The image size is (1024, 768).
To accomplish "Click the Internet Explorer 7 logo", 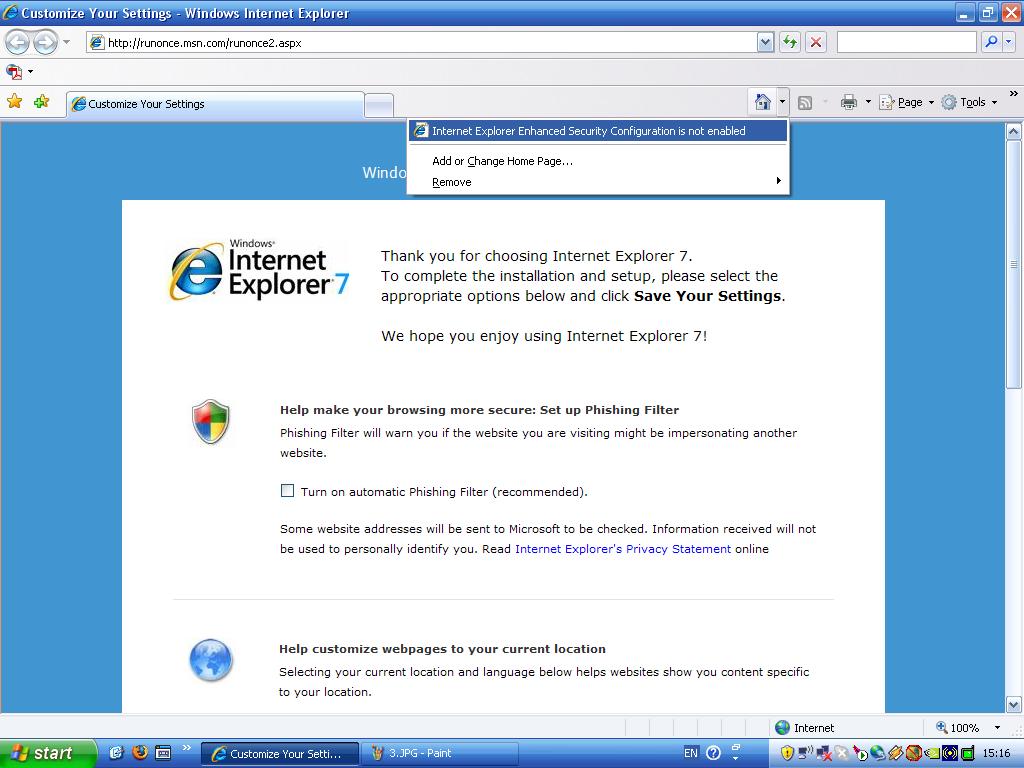I will 259,270.
